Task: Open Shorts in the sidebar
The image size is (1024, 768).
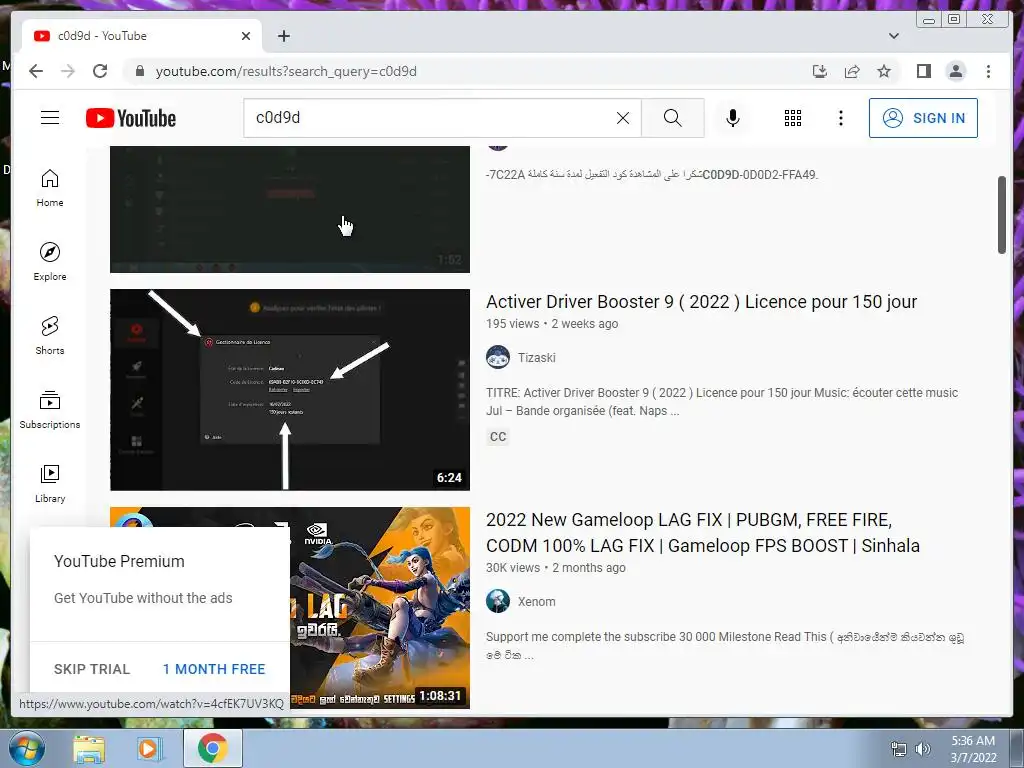Action: [x=50, y=336]
